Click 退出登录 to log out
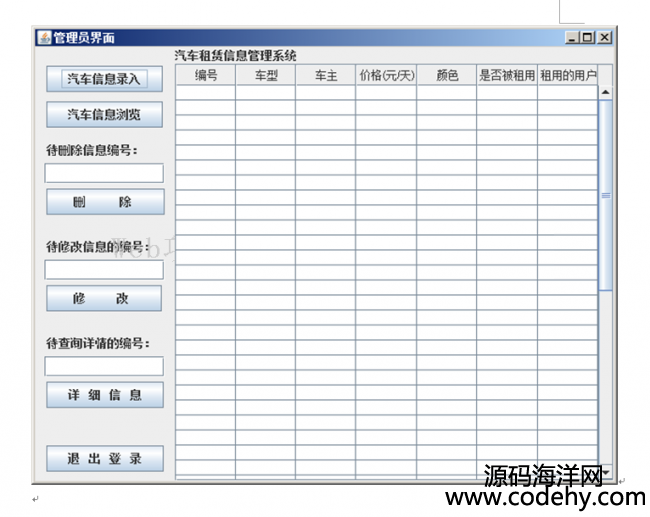 [x=104, y=459]
